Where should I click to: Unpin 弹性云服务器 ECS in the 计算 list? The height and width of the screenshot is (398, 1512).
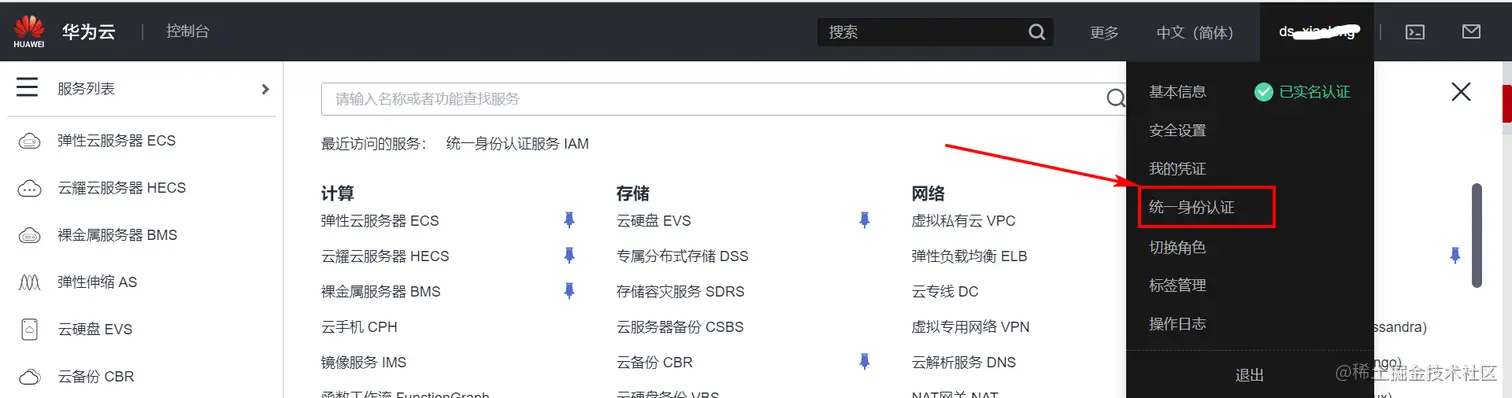569,220
